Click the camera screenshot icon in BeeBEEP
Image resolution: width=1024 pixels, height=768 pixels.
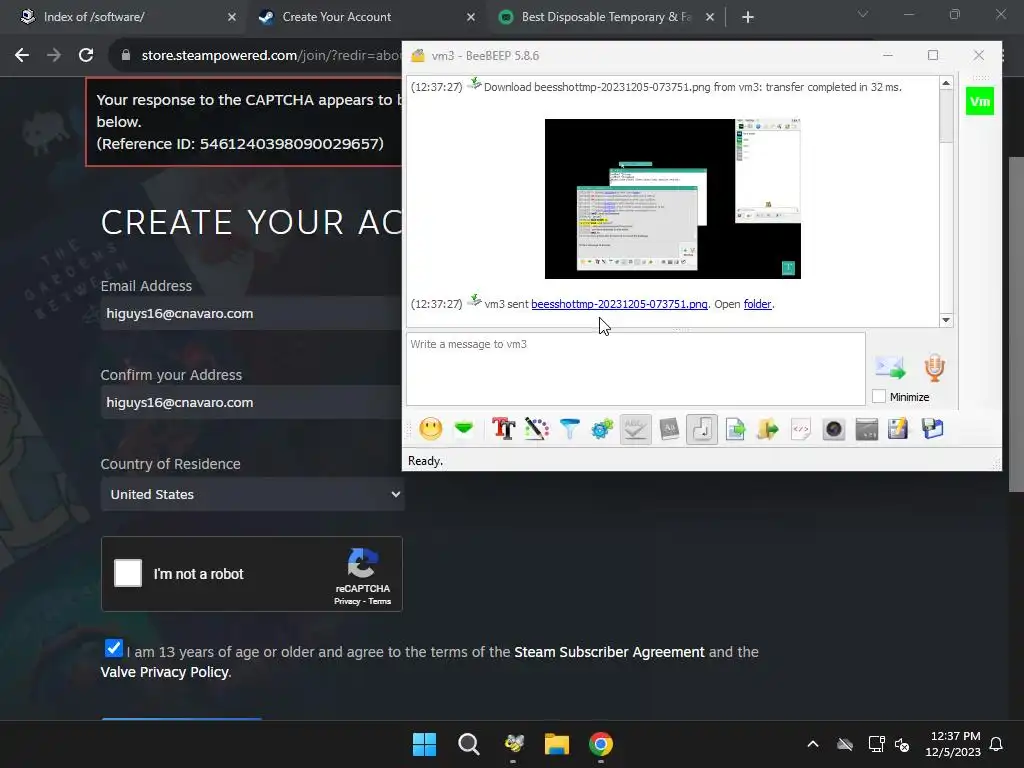[834, 429]
